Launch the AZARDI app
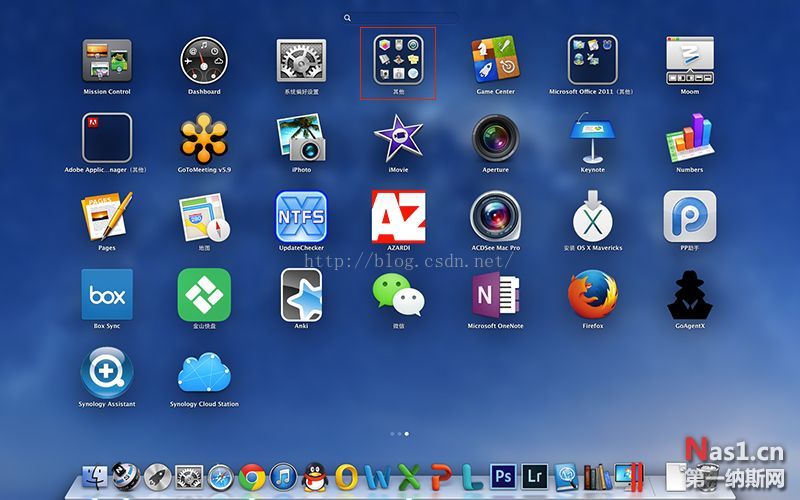The height and width of the screenshot is (500, 800). pyautogui.click(x=398, y=216)
